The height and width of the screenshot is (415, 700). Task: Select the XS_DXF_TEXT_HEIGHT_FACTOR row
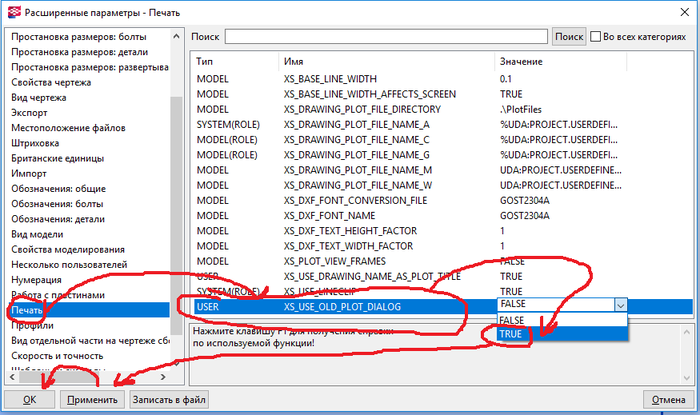pos(350,230)
